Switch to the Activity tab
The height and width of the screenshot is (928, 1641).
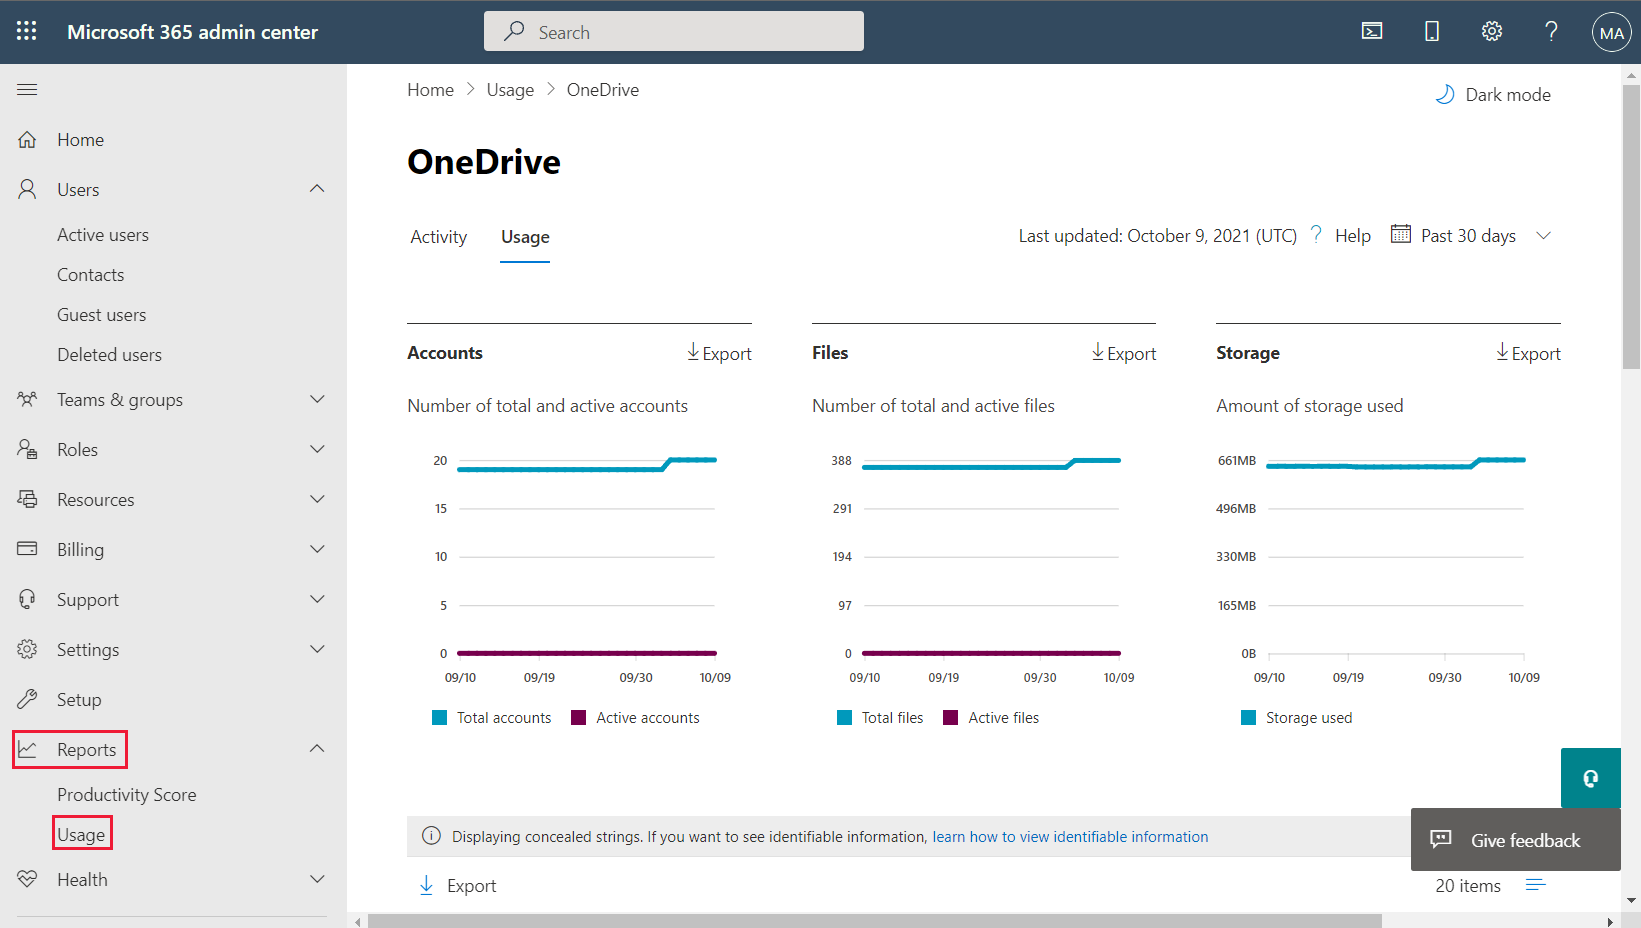(x=438, y=237)
